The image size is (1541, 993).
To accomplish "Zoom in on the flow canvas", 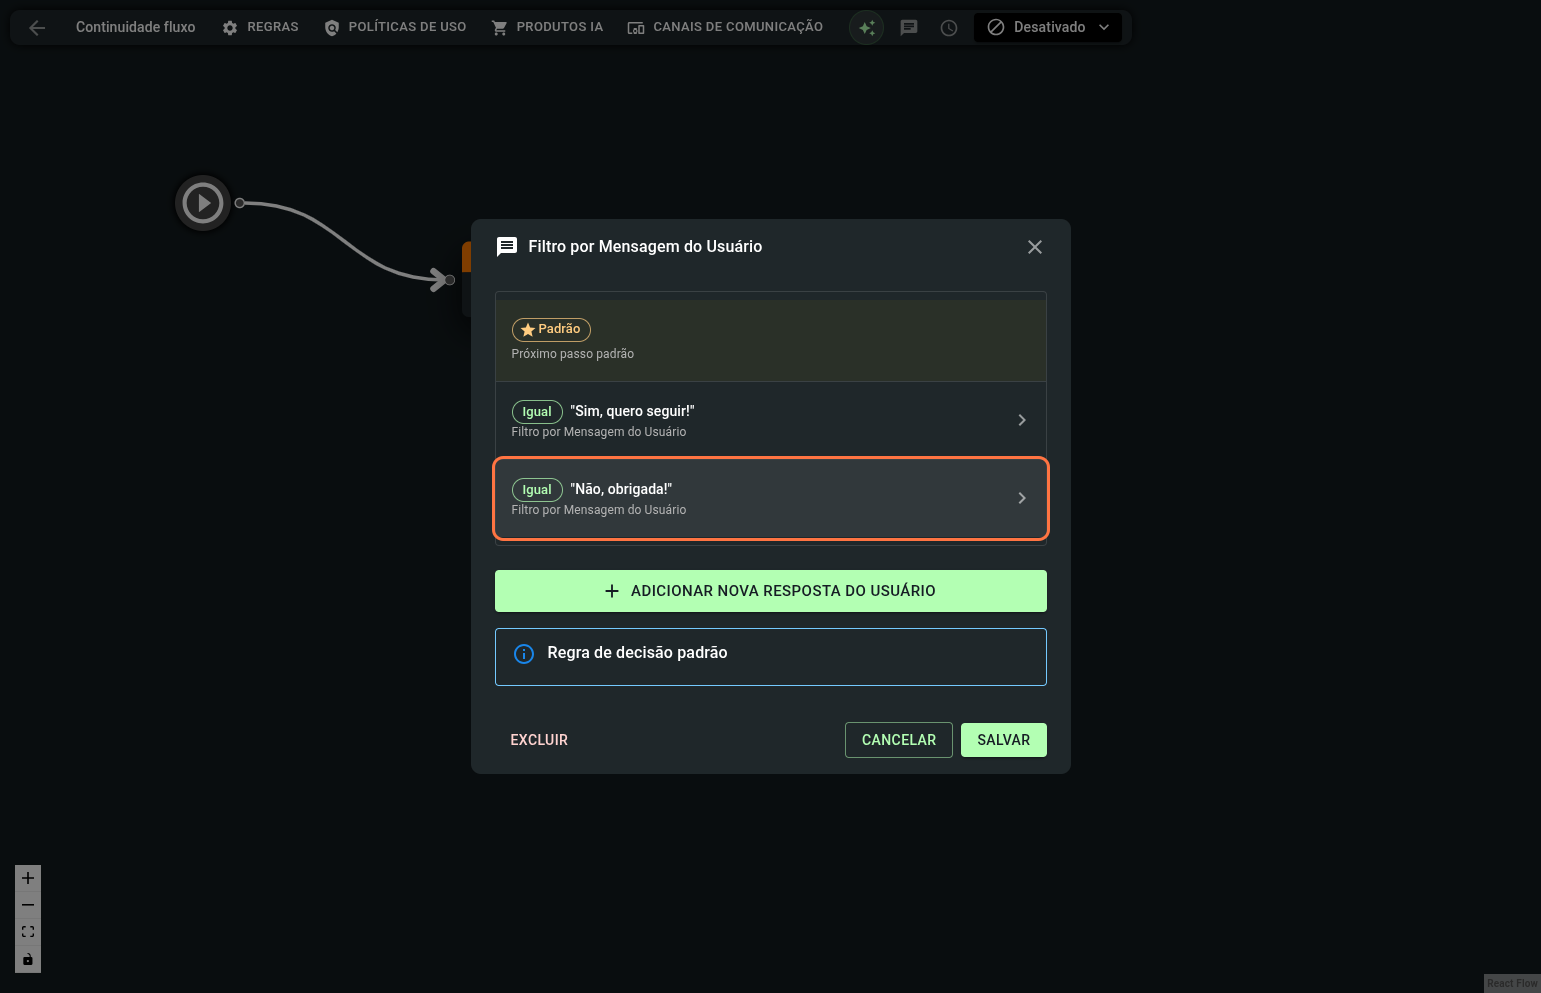I will (x=28, y=878).
